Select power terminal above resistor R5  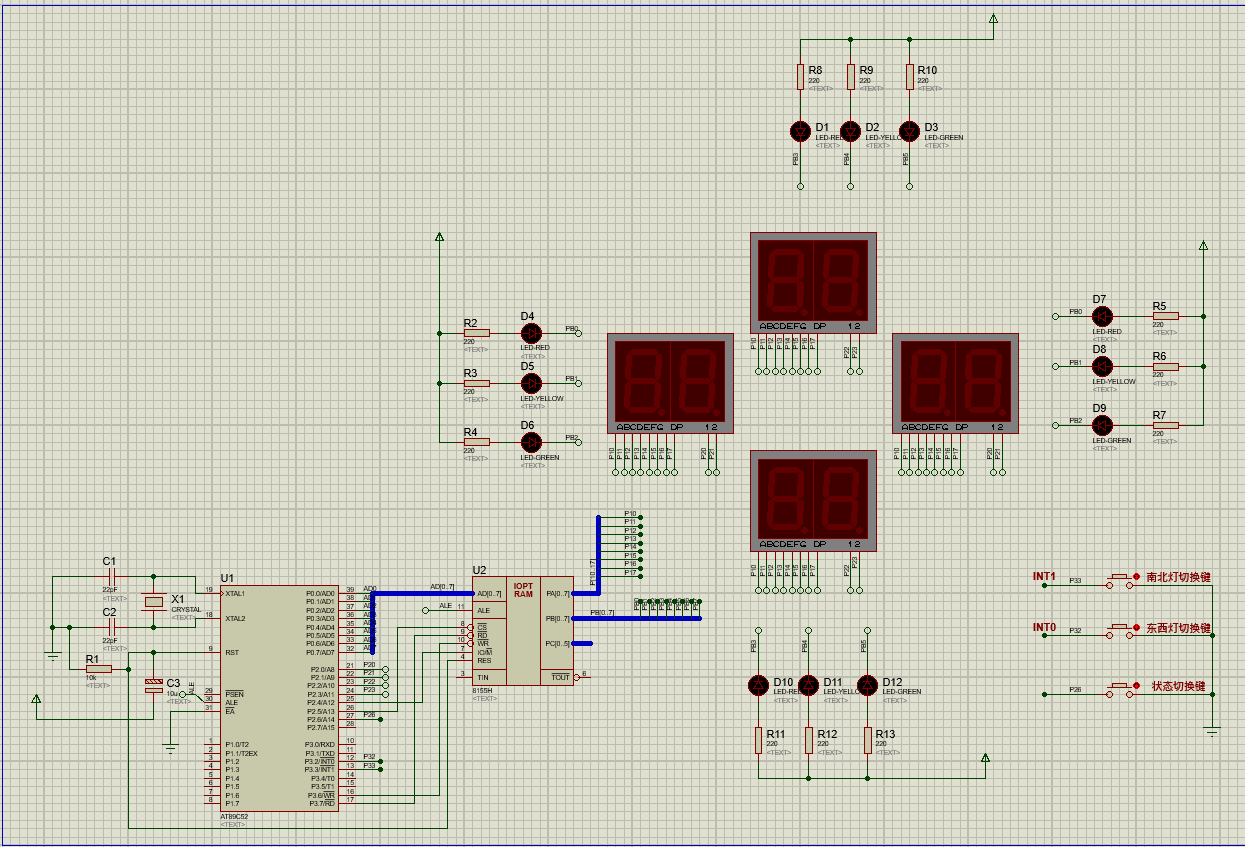[1203, 245]
